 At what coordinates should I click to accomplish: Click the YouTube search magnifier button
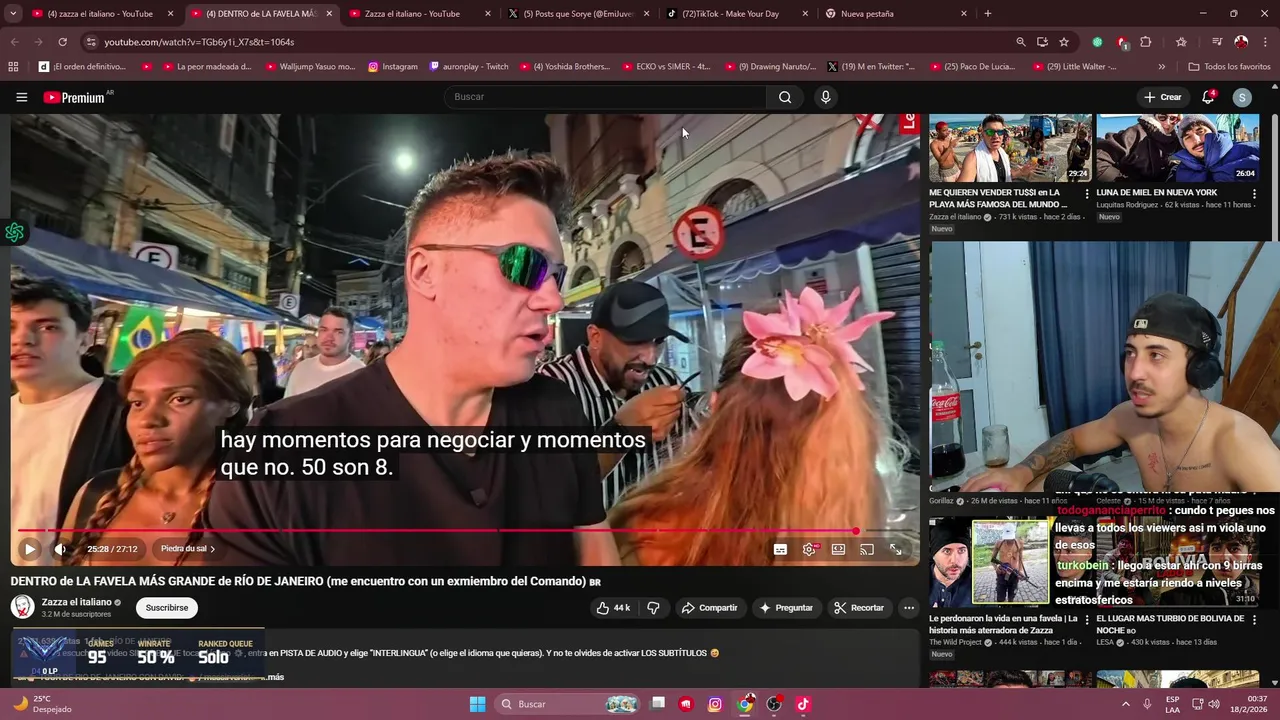coord(785,97)
